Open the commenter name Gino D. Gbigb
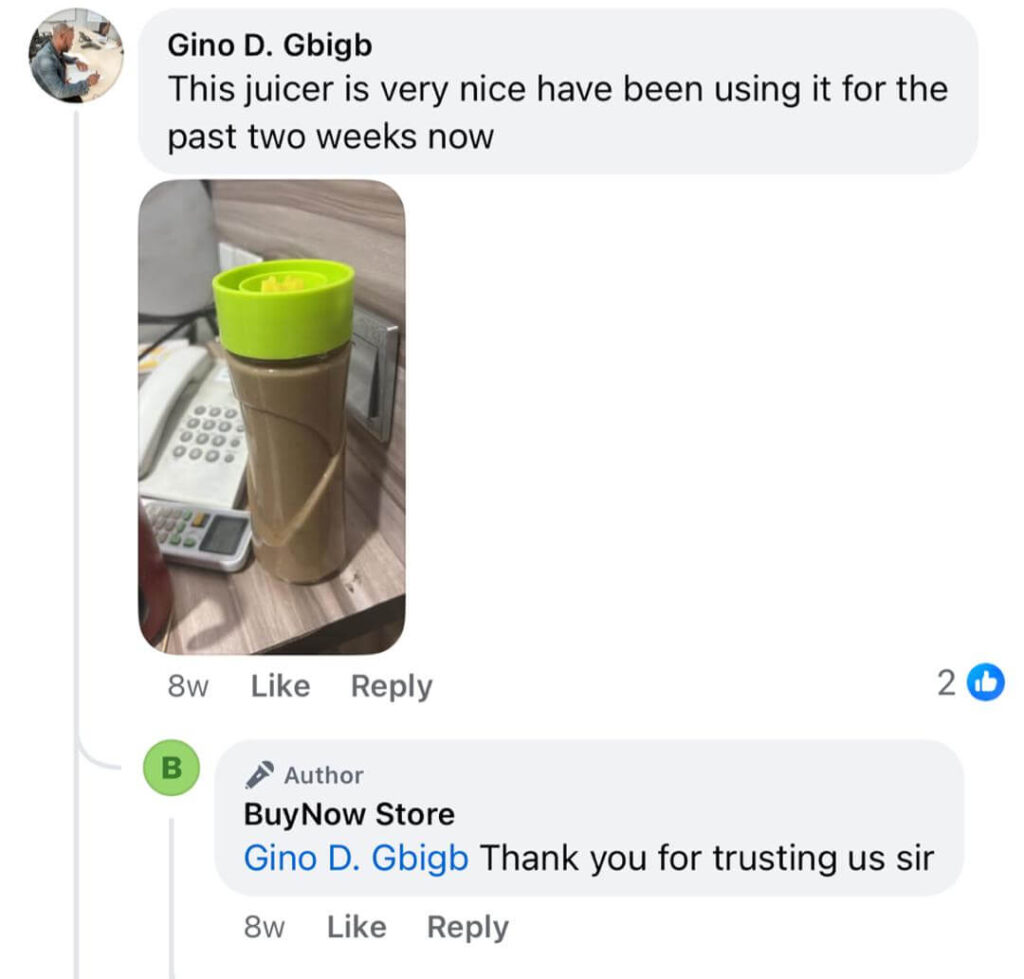Screen dimensions: 1024x979 (270, 45)
